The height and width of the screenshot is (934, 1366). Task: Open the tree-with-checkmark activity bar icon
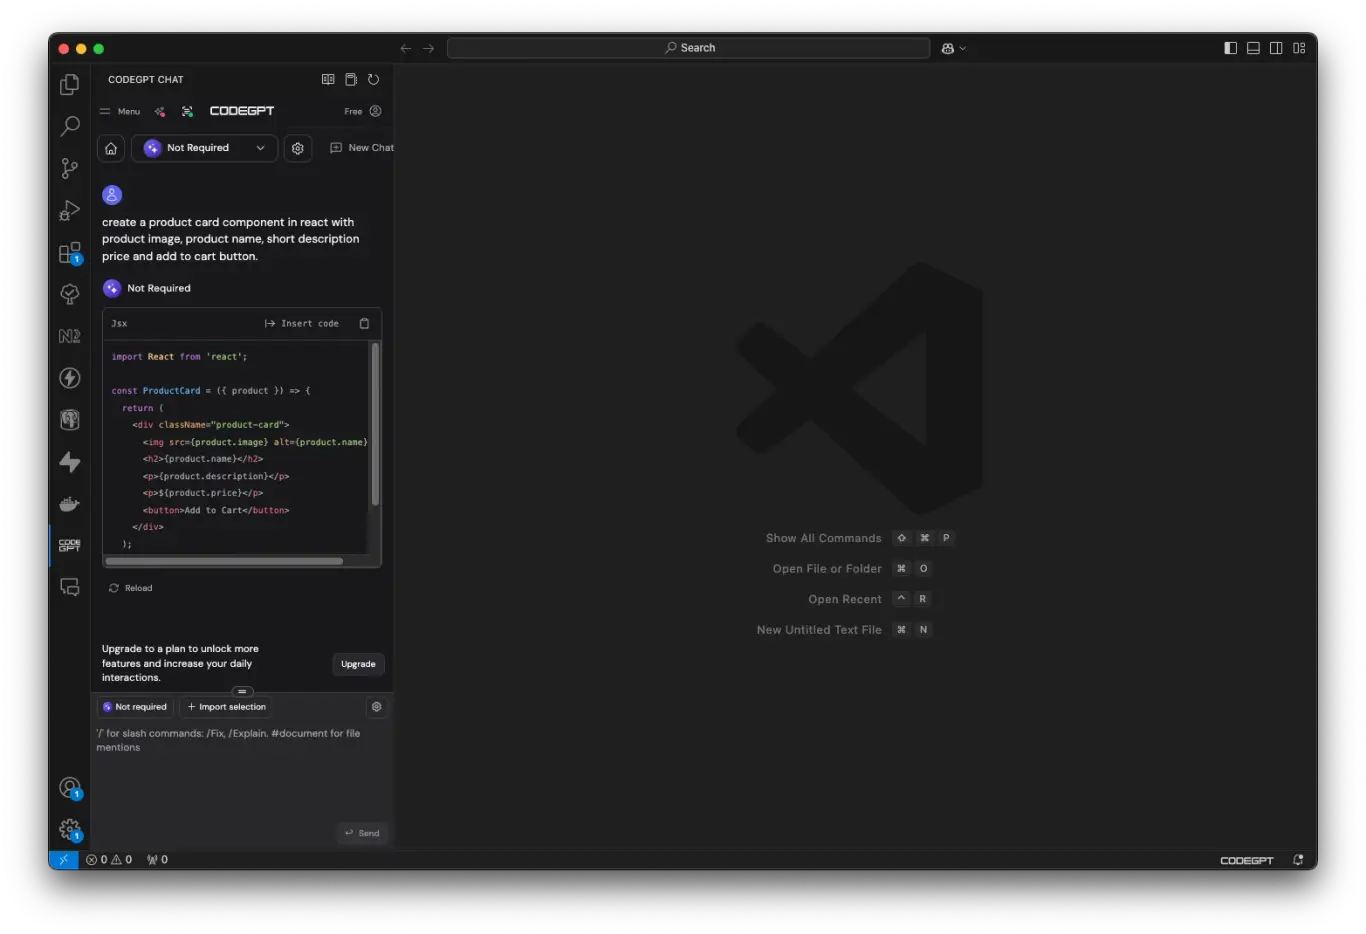[69, 294]
